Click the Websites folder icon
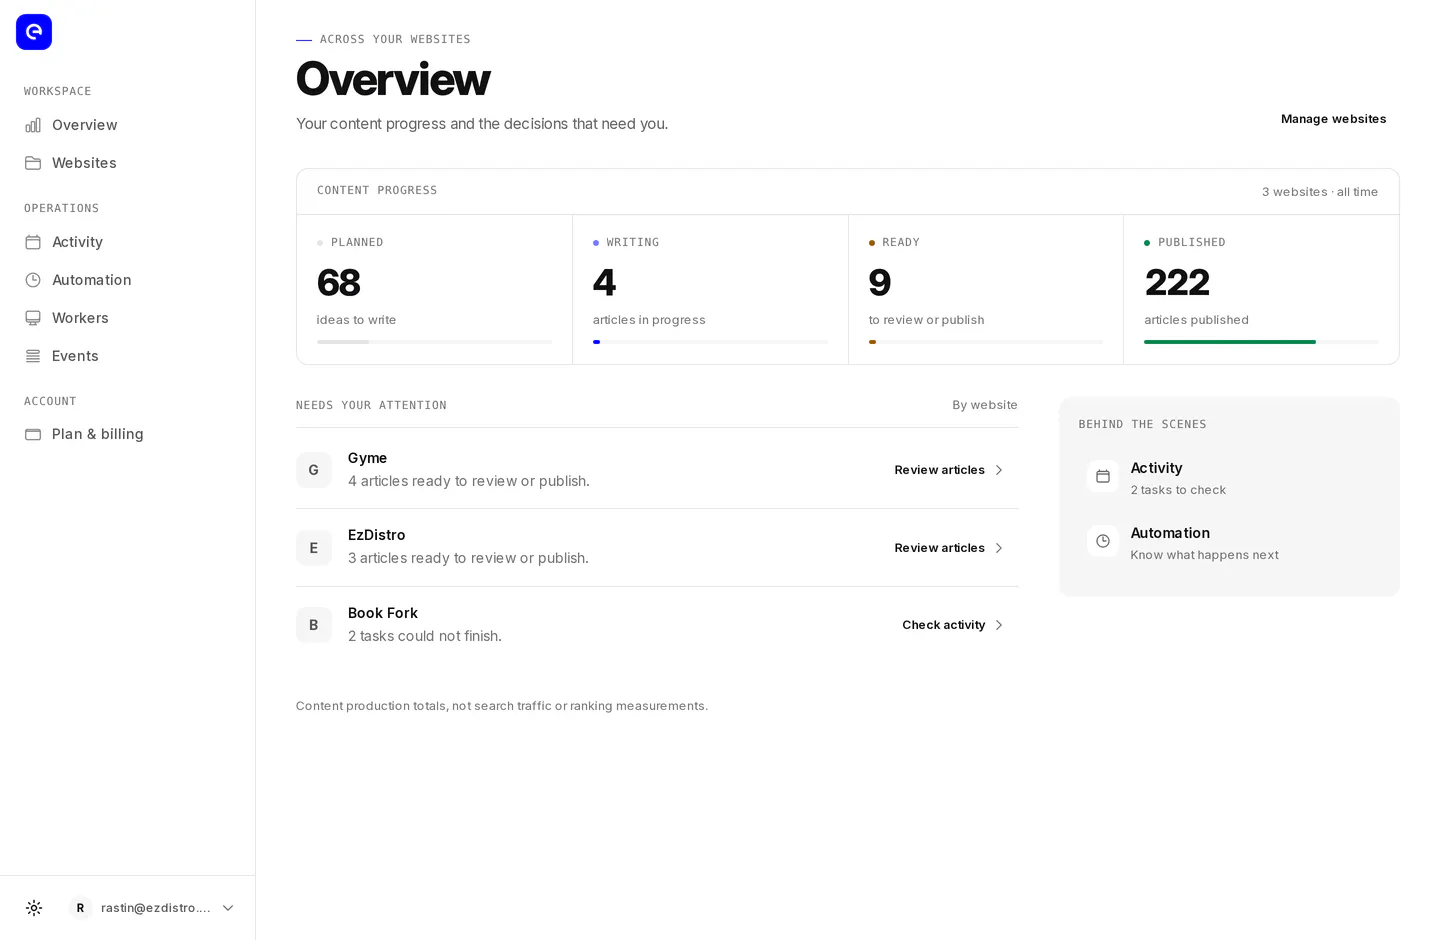The height and width of the screenshot is (940, 1440). [x=33, y=163]
